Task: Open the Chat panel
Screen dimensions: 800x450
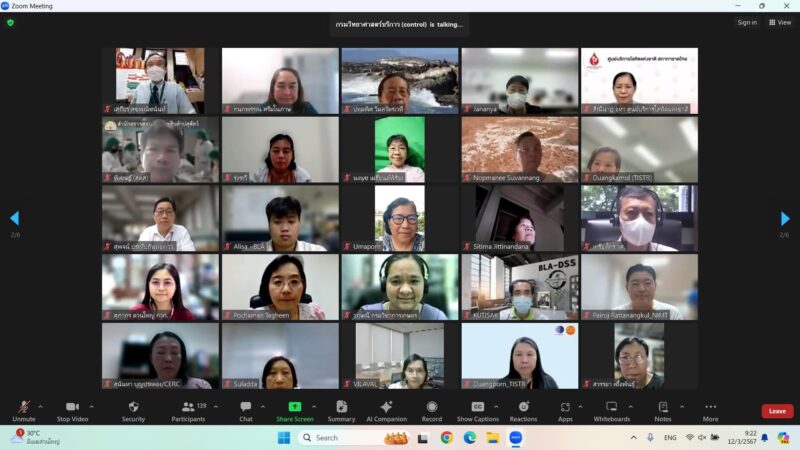Action: [246, 411]
